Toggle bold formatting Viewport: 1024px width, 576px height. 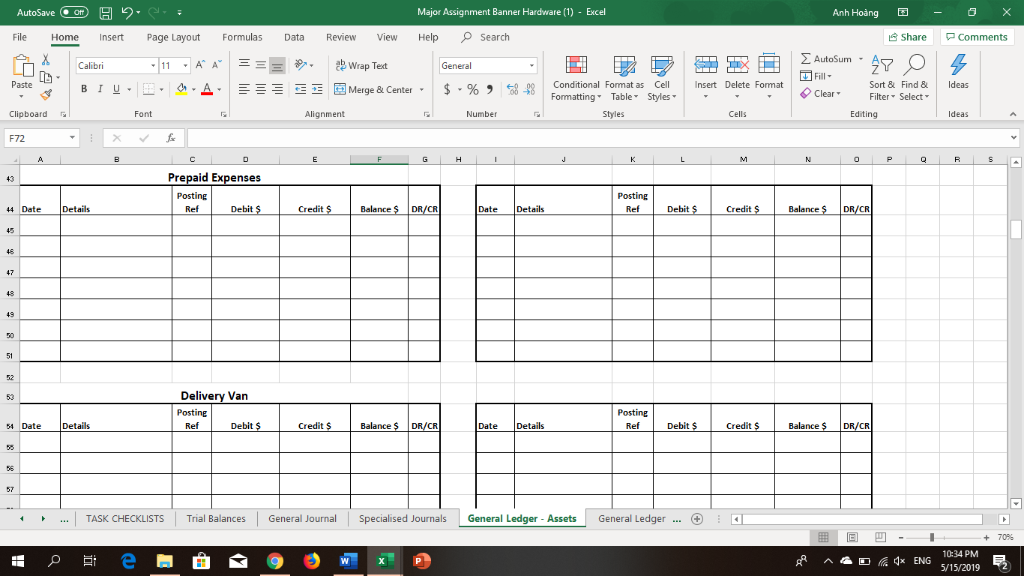83,89
